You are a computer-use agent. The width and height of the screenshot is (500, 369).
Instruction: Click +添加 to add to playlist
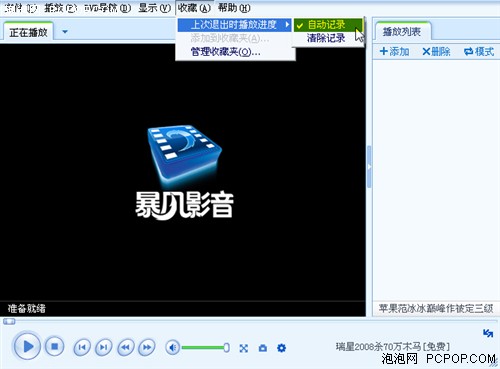click(x=394, y=52)
